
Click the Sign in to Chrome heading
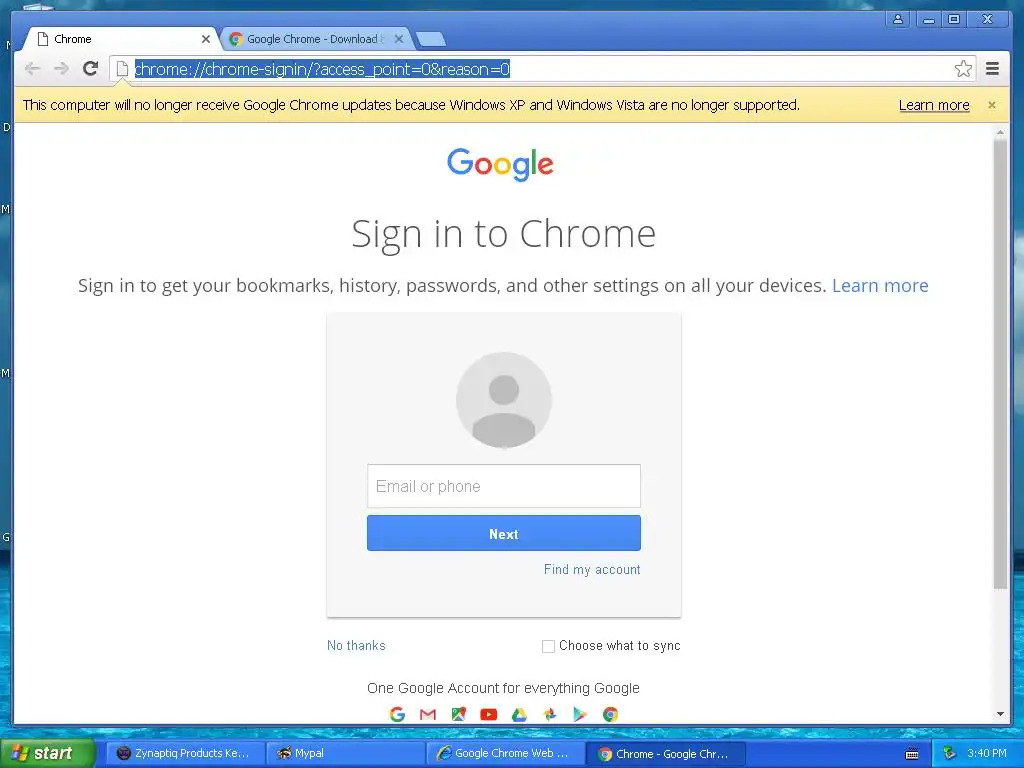click(x=504, y=234)
